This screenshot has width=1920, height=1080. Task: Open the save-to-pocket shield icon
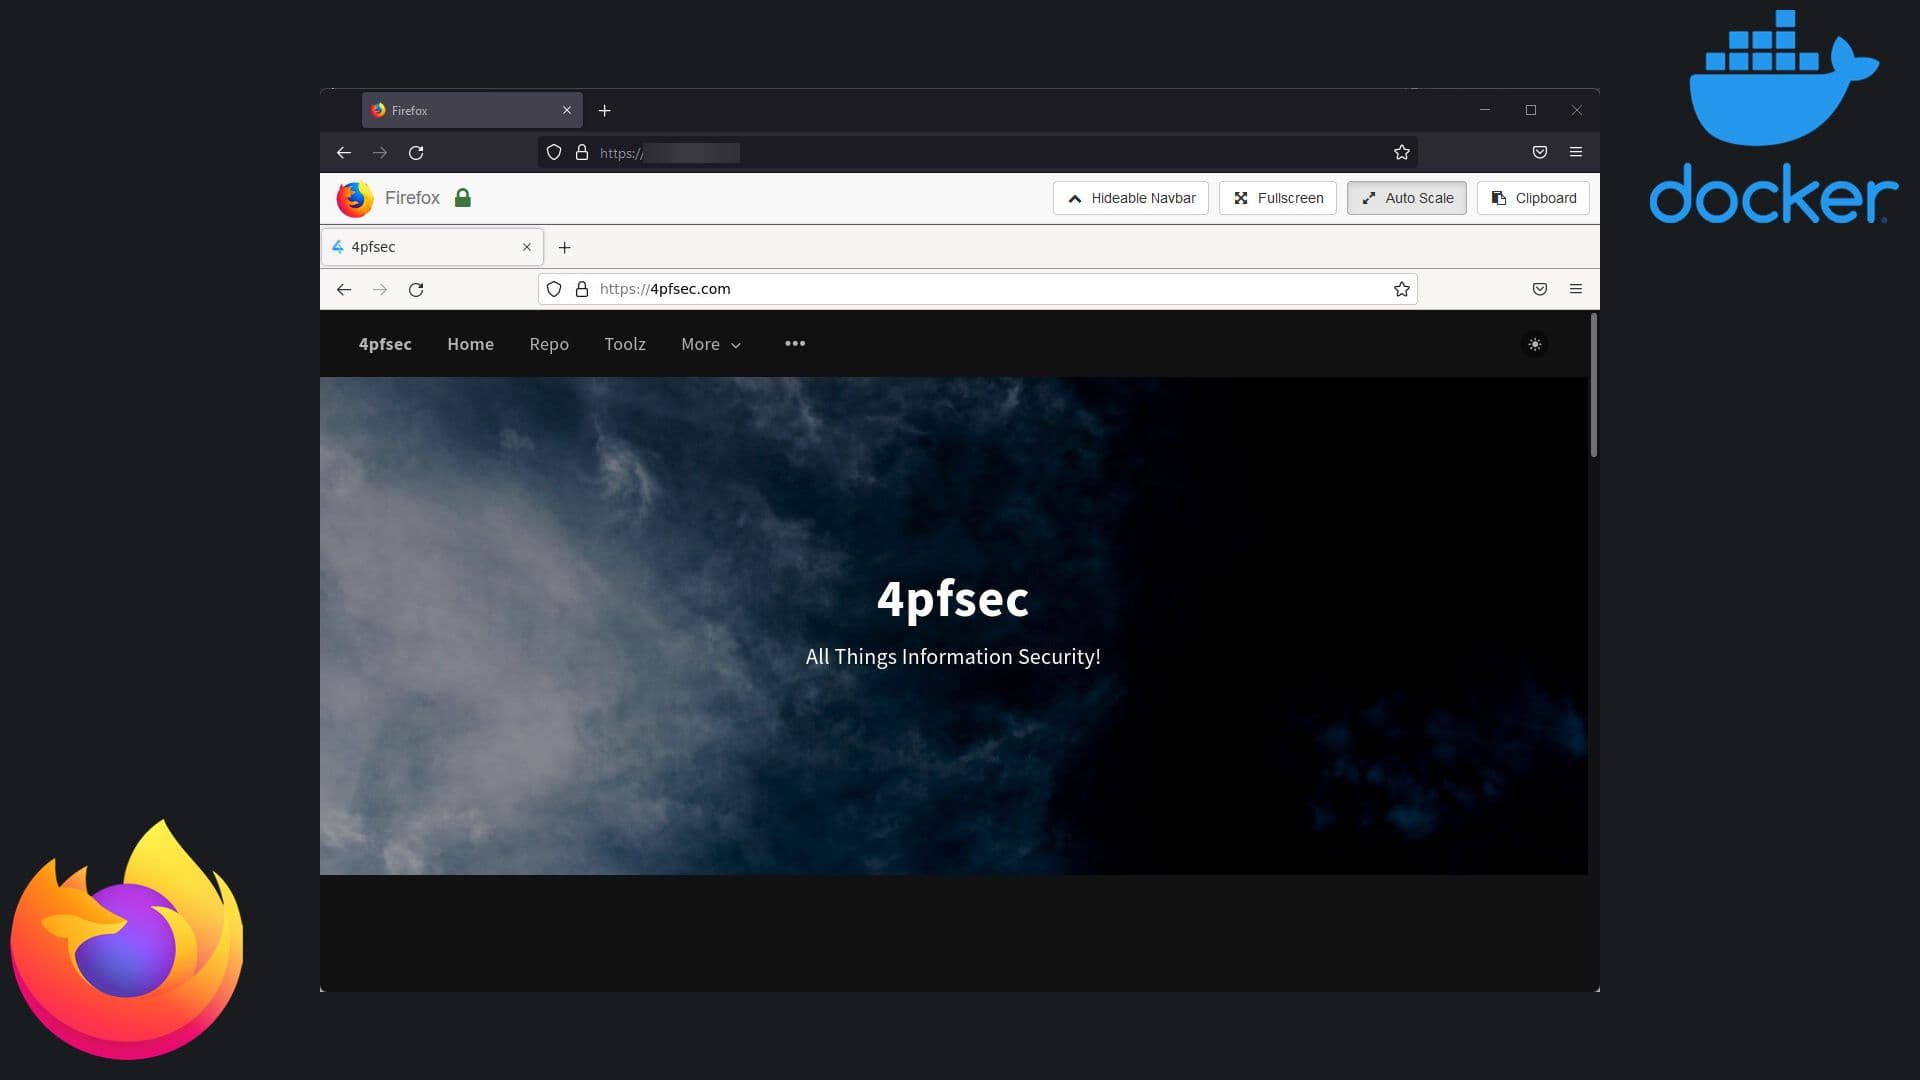click(x=1540, y=289)
